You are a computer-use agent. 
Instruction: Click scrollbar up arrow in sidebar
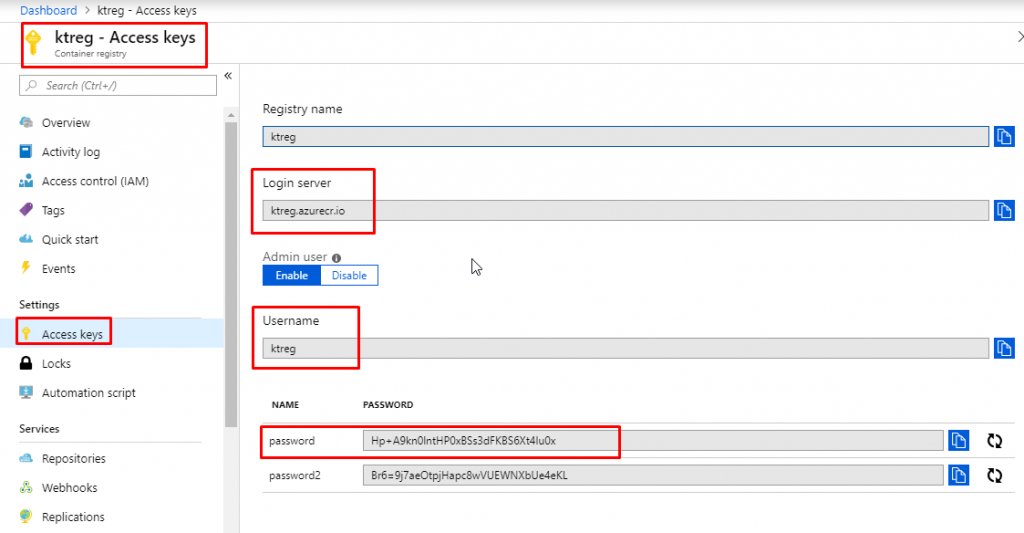coord(231,115)
